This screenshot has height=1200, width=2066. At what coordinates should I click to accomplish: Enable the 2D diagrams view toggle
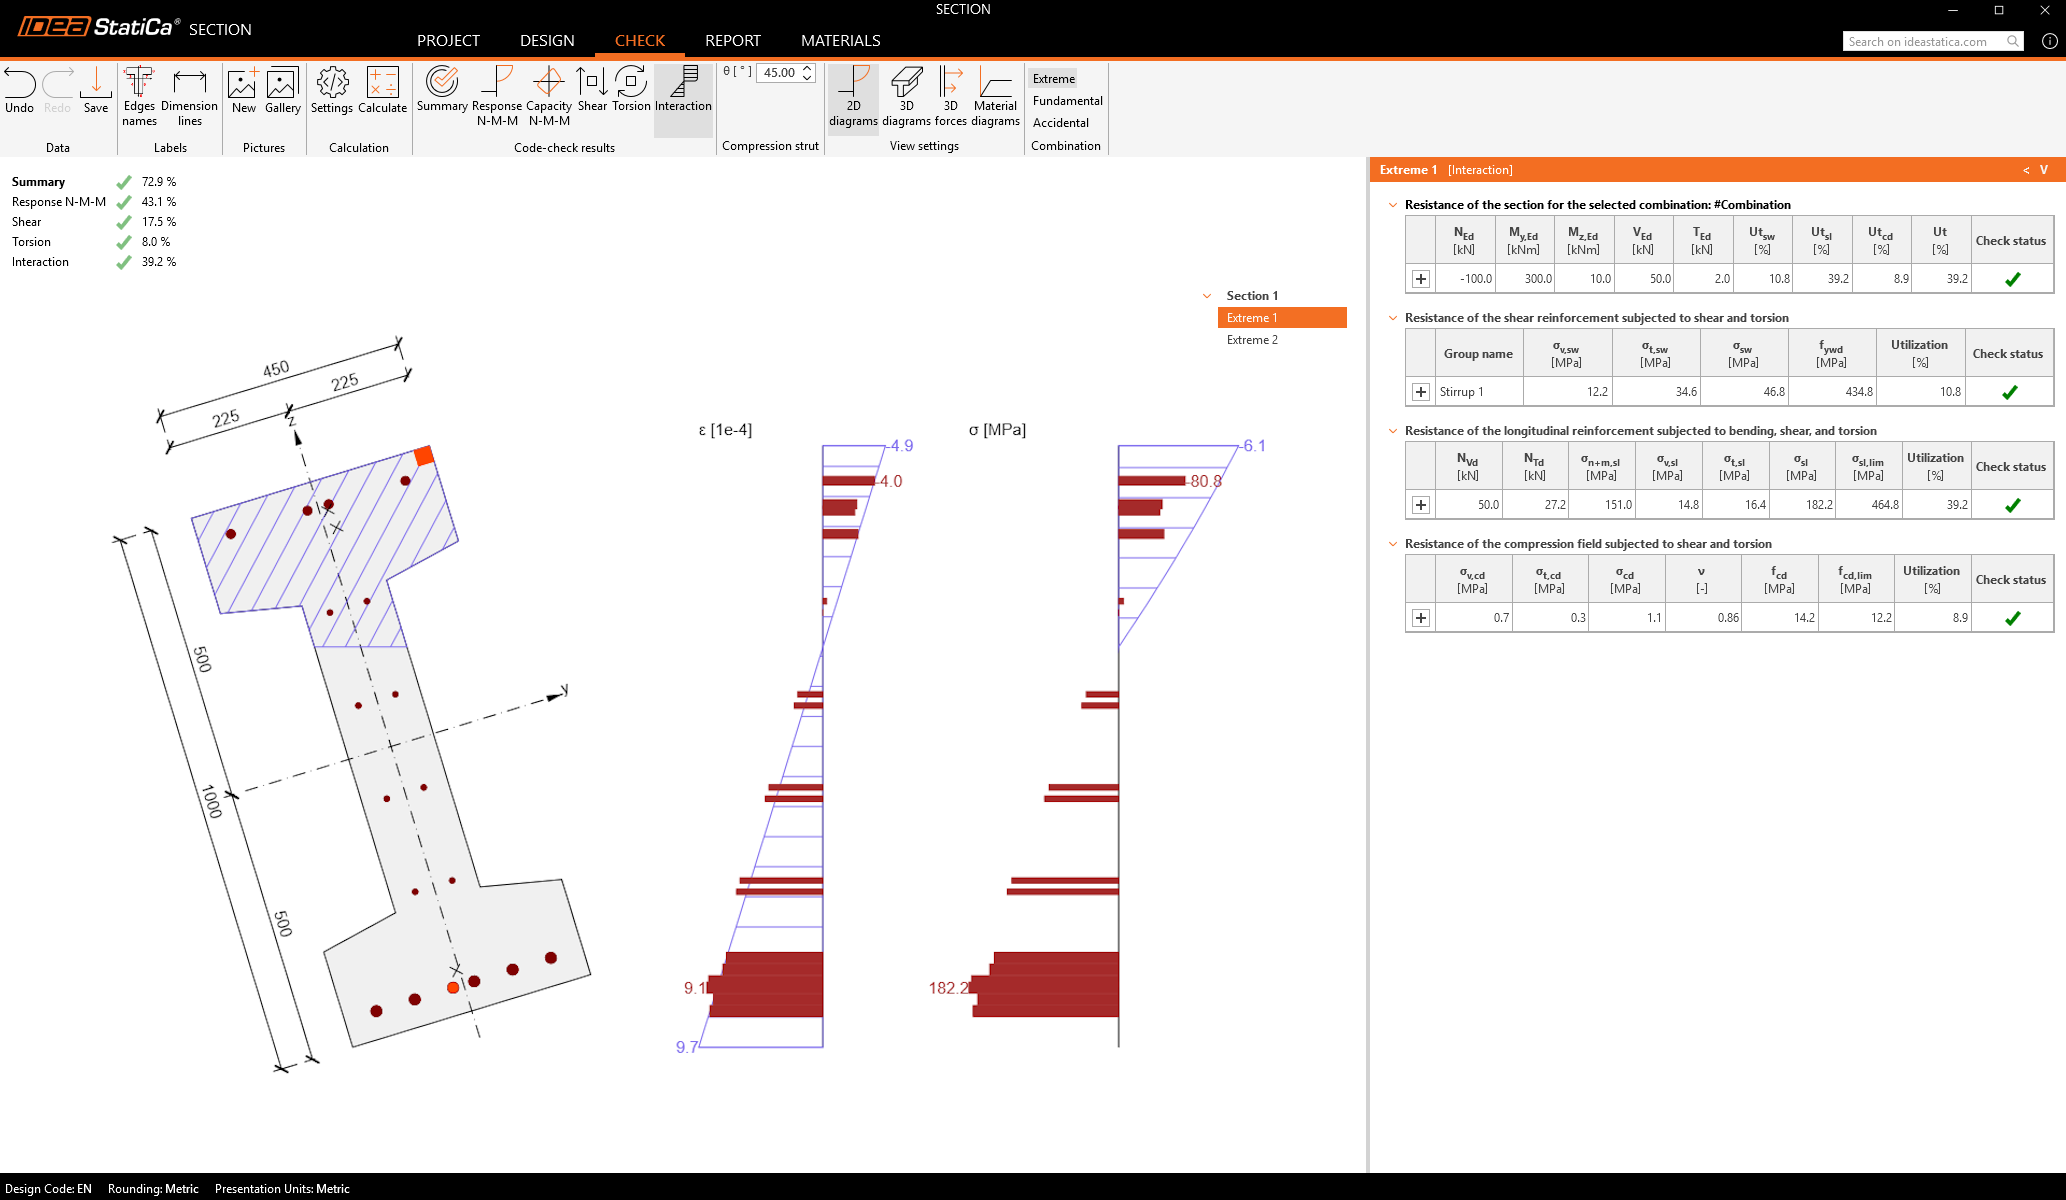coord(853,97)
